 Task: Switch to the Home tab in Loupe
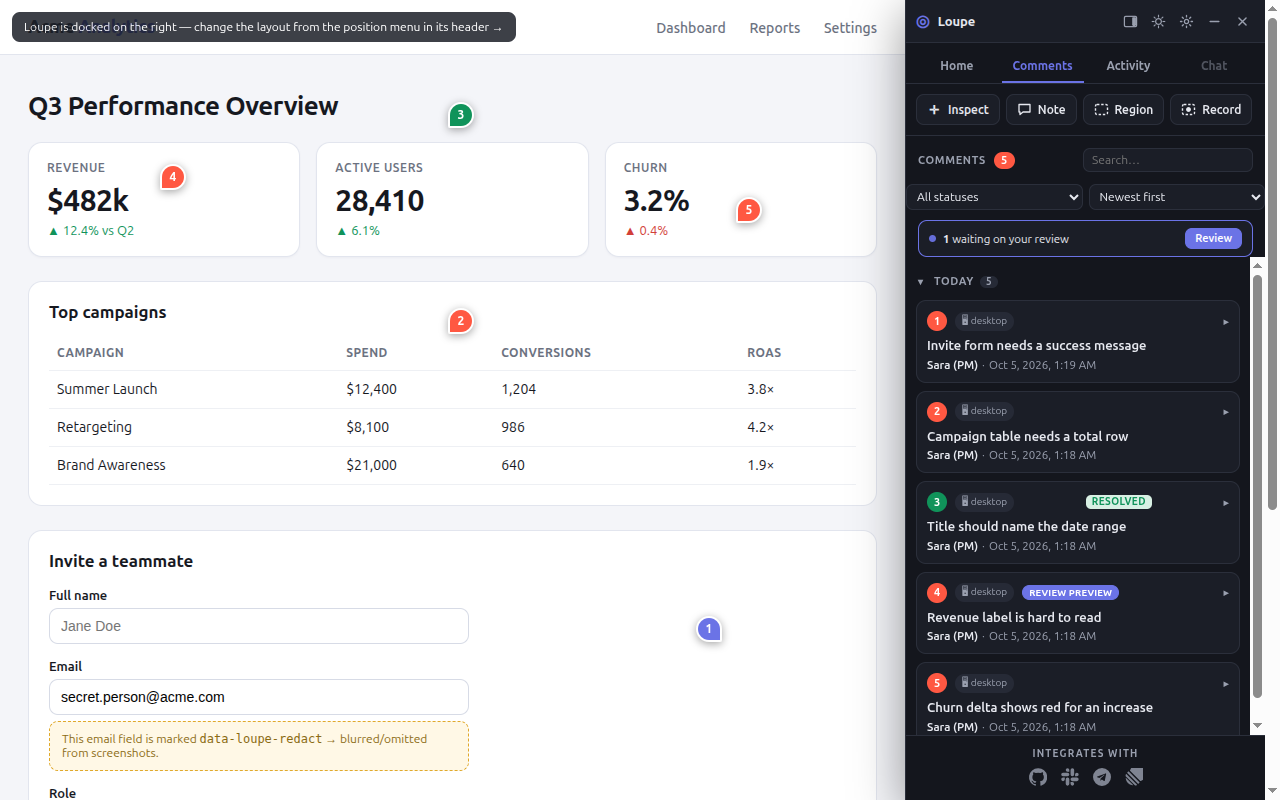[x=956, y=65]
